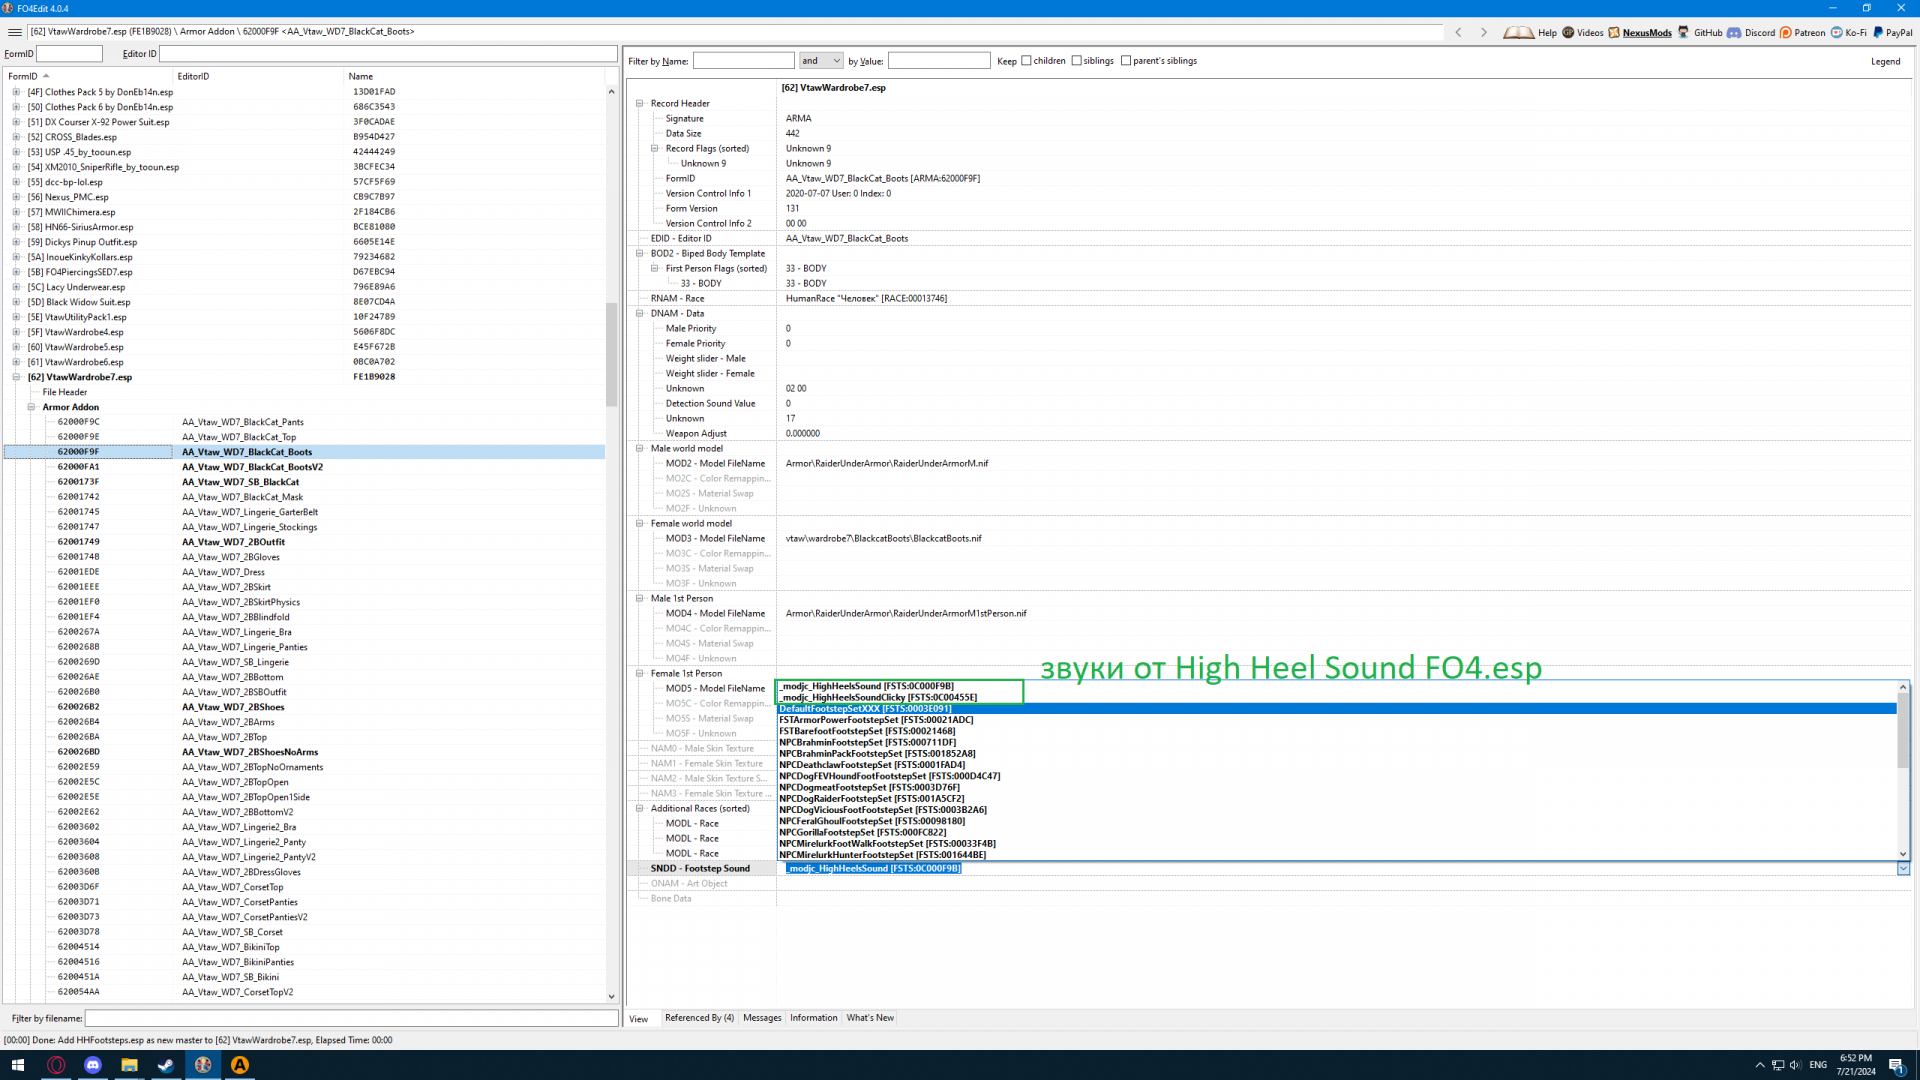
Task: Open the Patreon toolbar icon
Action: click(x=1786, y=32)
